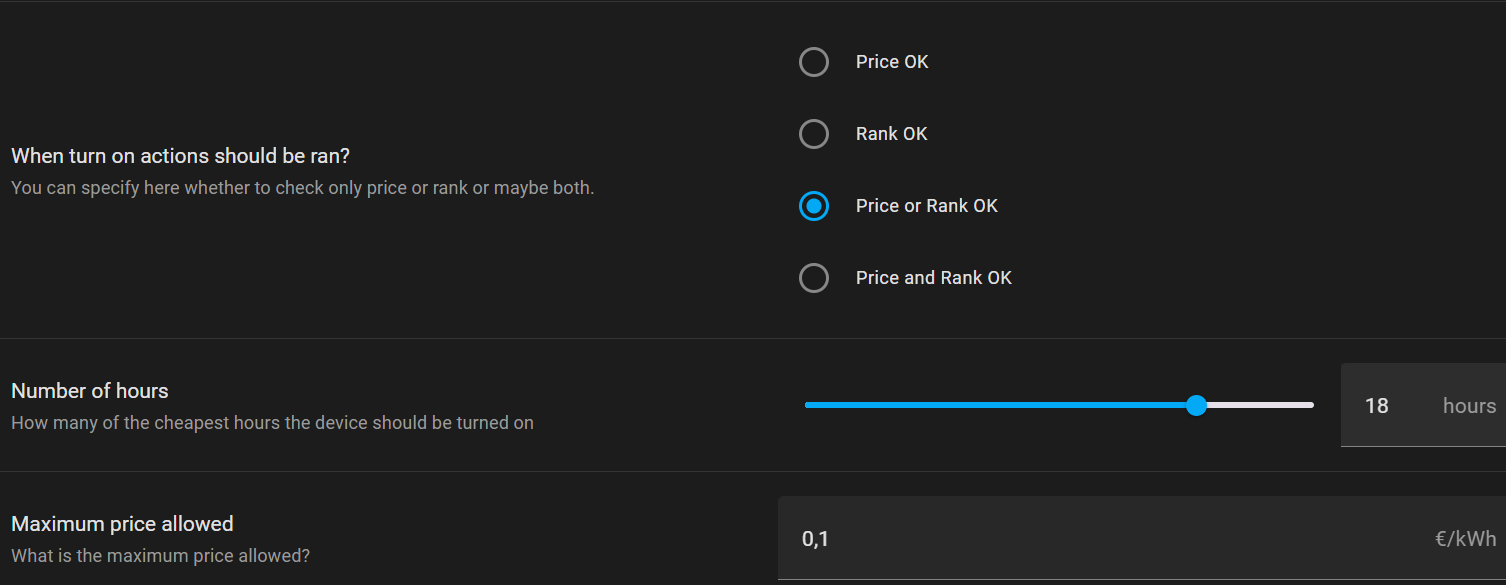Click the 'Price or Rank OK' label text
Image resolution: width=1506 pixels, height=585 pixels.
pyautogui.click(x=926, y=206)
